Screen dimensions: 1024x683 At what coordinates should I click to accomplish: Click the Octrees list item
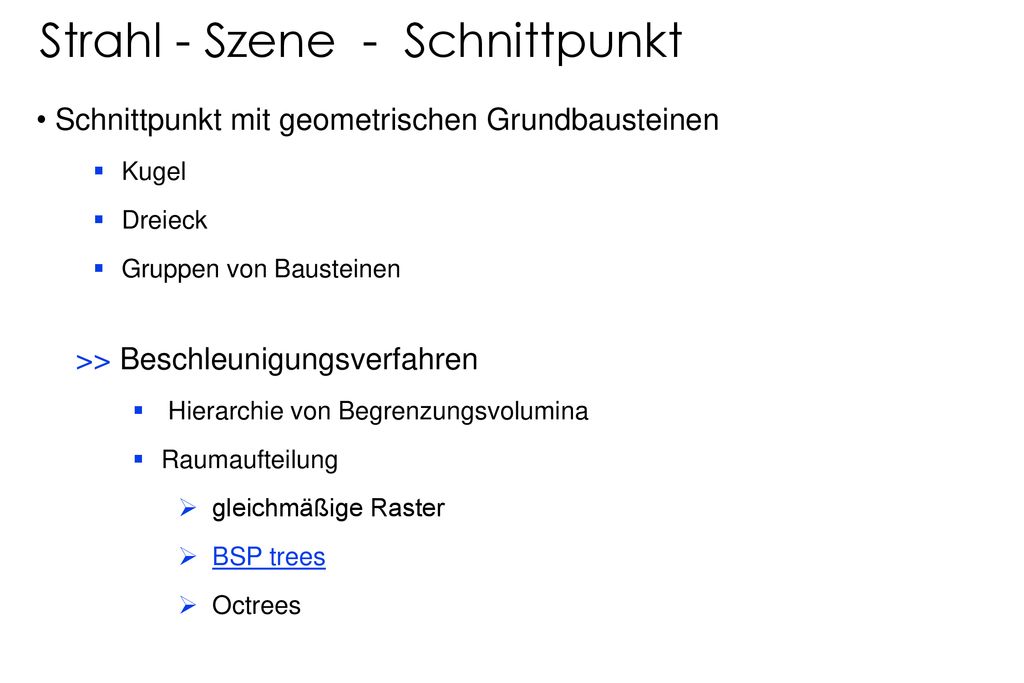[256, 605]
